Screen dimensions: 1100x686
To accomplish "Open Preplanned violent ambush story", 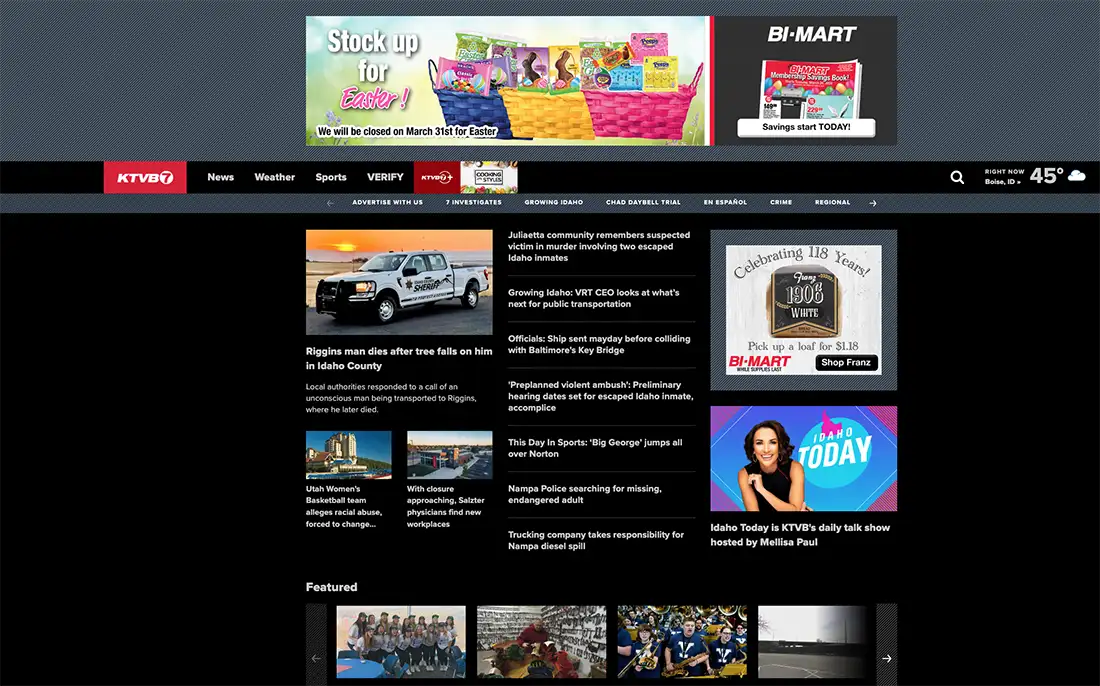I will 601,396.
